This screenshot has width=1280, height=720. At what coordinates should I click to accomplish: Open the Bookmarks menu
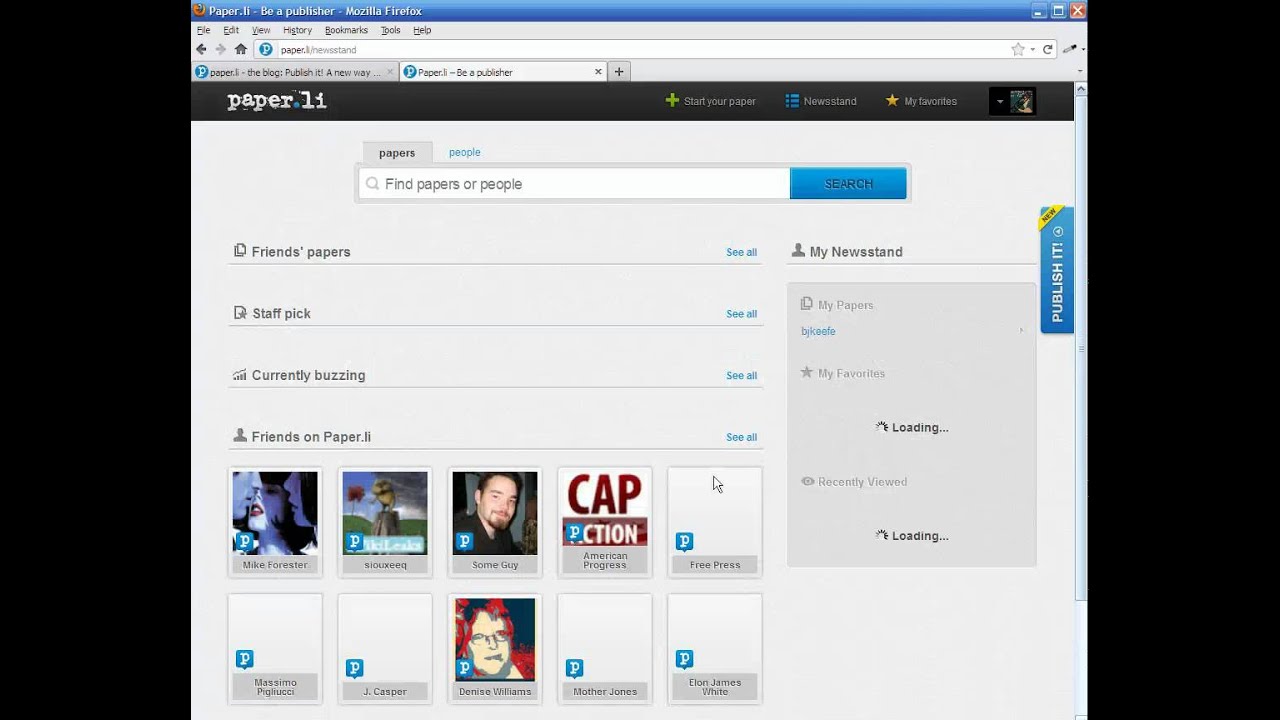(x=346, y=30)
